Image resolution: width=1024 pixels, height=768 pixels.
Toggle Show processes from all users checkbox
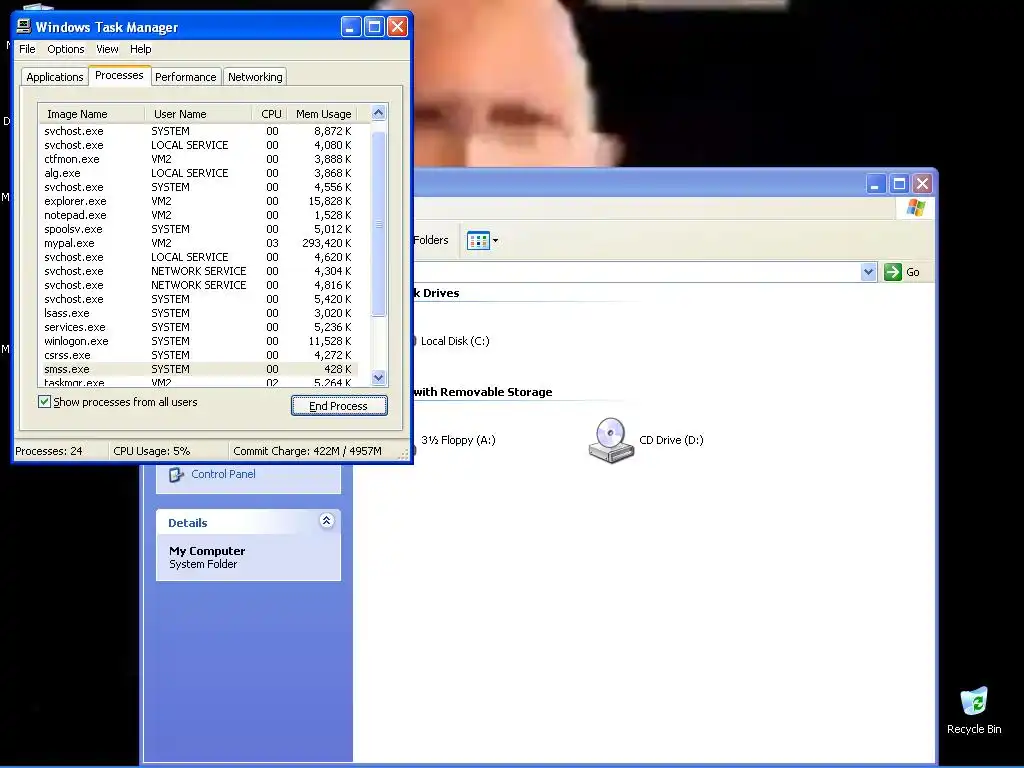point(44,402)
